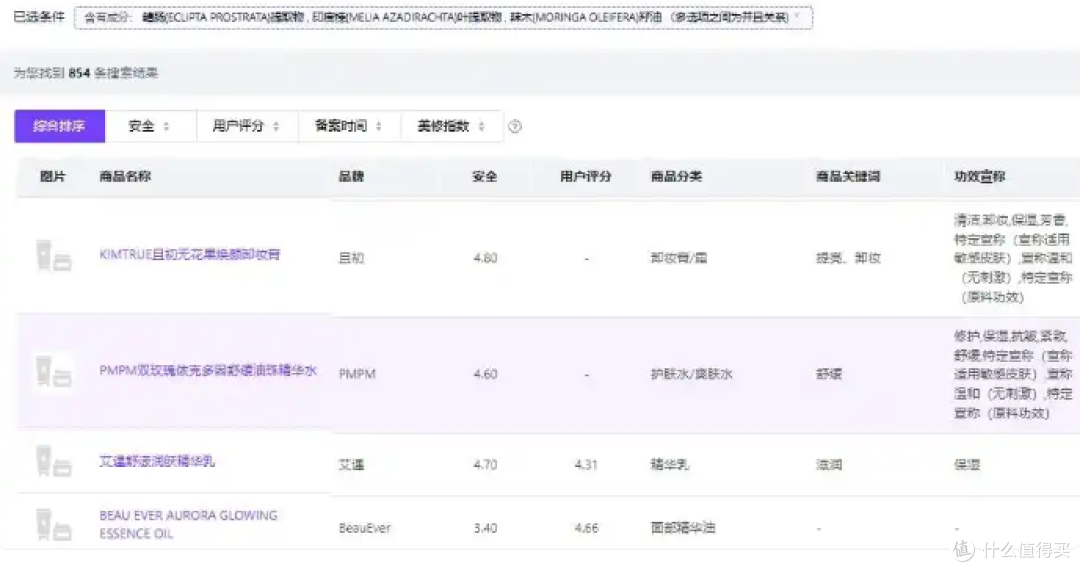Click the 图片 column header
The height and width of the screenshot is (572, 1080).
(53, 176)
